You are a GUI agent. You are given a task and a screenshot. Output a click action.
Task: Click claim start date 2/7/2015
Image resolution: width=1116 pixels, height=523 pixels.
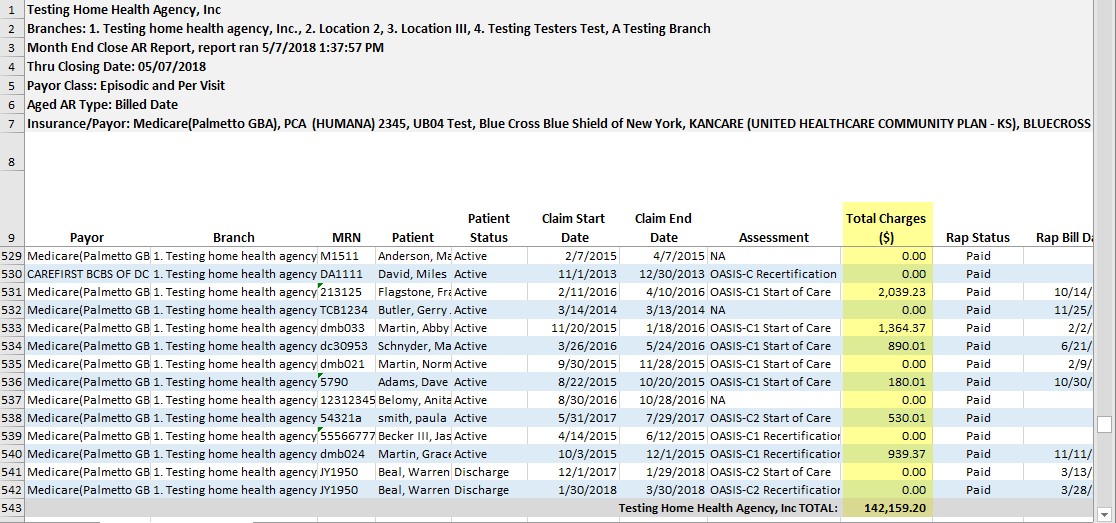(x=573, y=256)
